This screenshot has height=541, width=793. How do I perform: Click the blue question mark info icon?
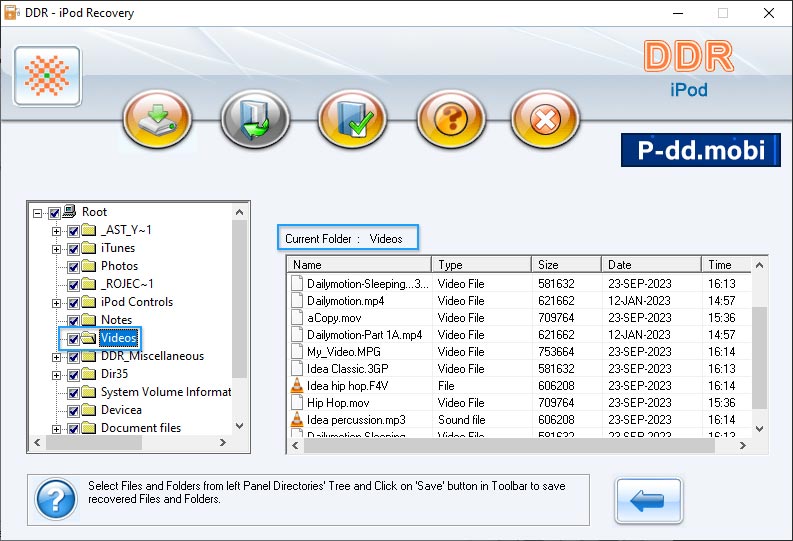(56, 499)
